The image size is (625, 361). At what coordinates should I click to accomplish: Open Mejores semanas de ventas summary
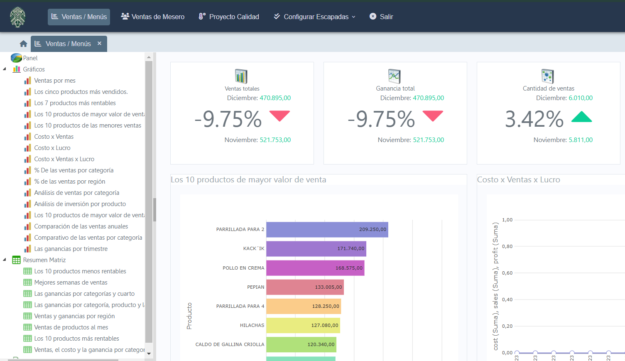[x=71, y=283]
